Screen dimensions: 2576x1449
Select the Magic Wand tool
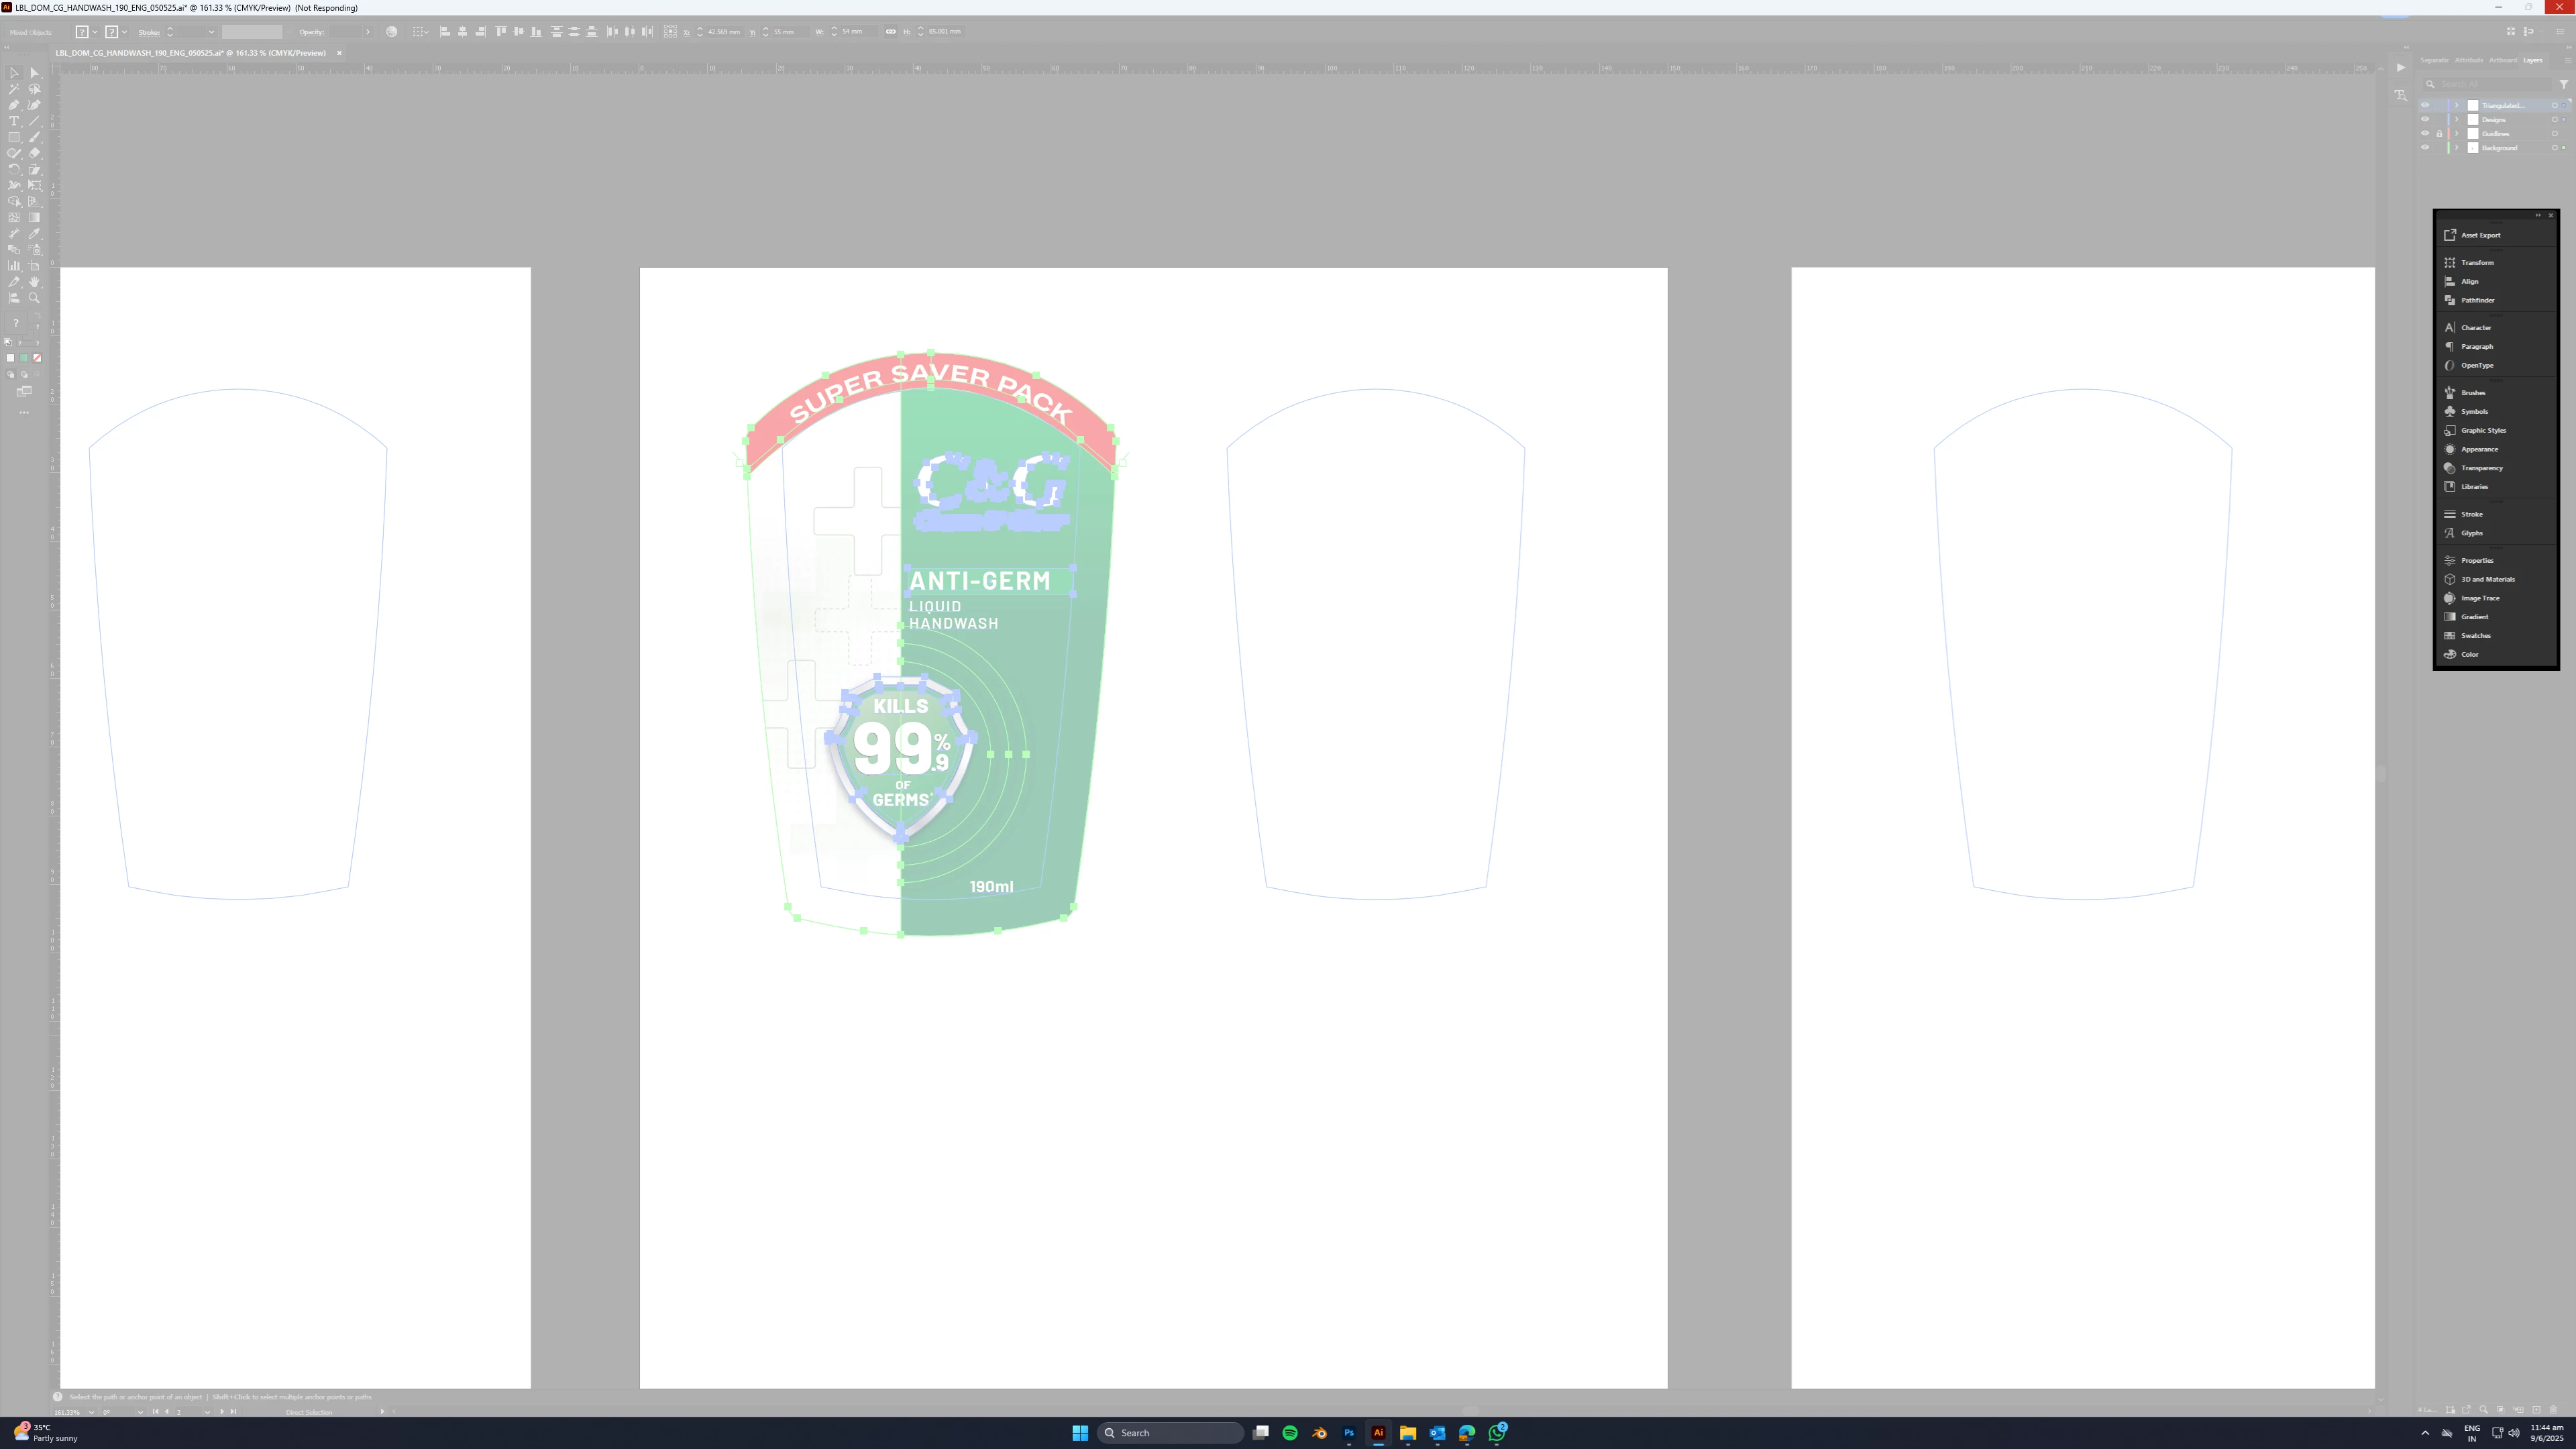[x=14, y=89]
